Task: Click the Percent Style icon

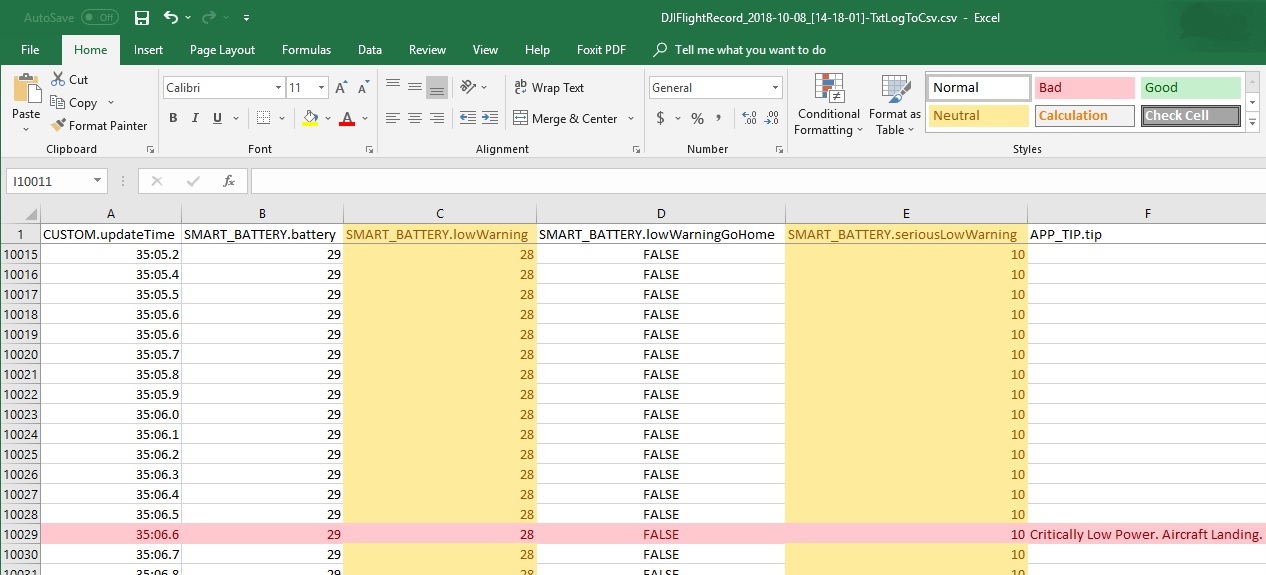Action: click(x=697, y=118)
